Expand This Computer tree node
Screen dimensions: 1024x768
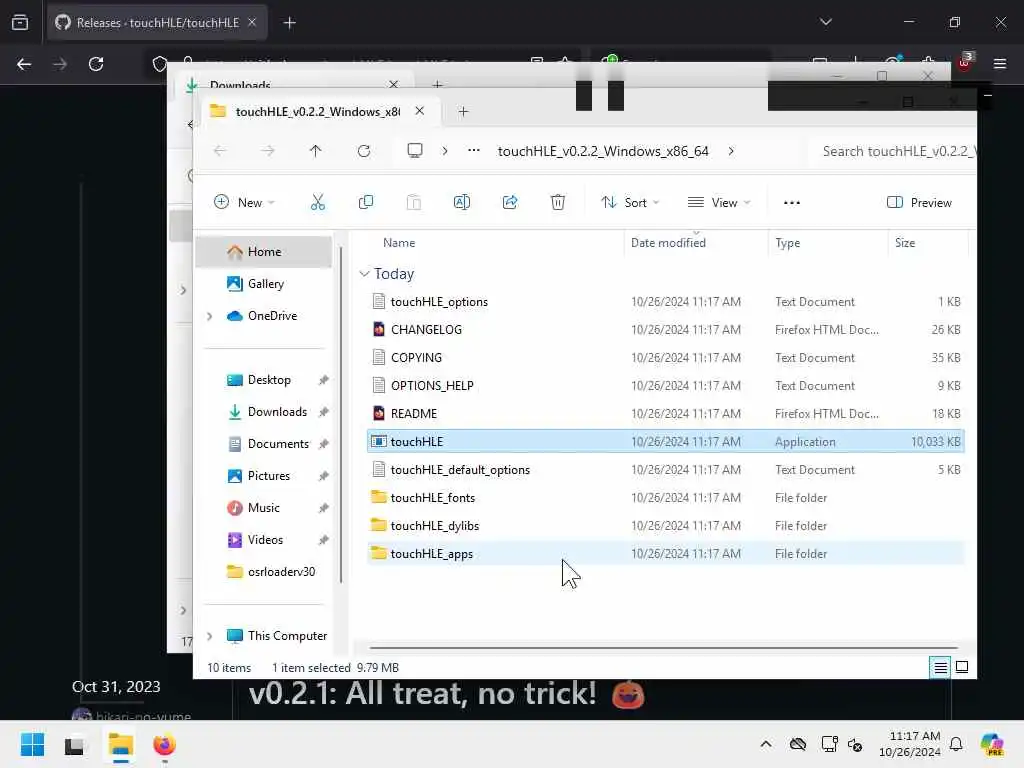coord(210,636)
